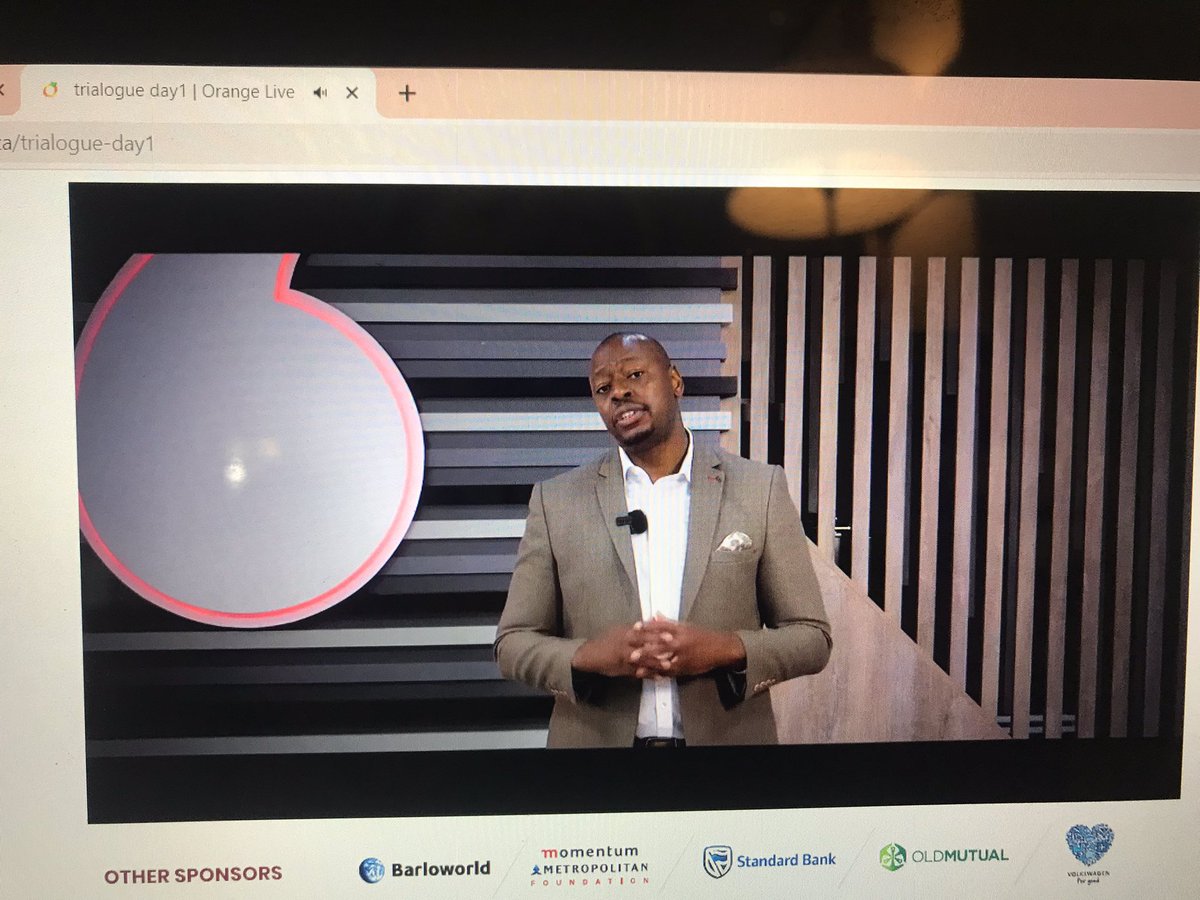Click the Barloworld wordmark
The height and width of the screenshot is (900, 1200).
click(442, 867)
